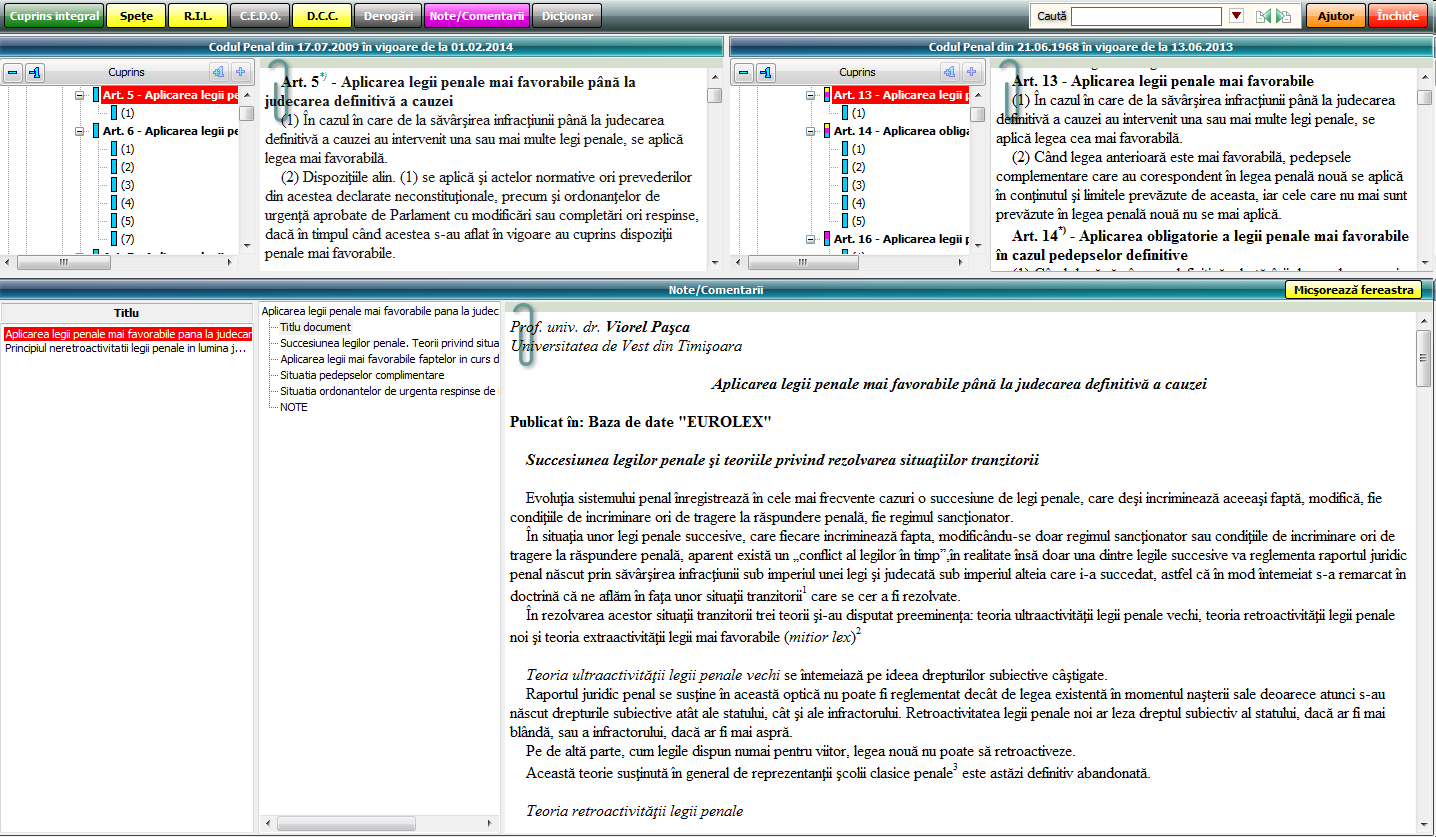Click the collapse-to-level-1 icon in left Cuprins
Screen dimensions: 1436x837
click(x=36, y=72)
